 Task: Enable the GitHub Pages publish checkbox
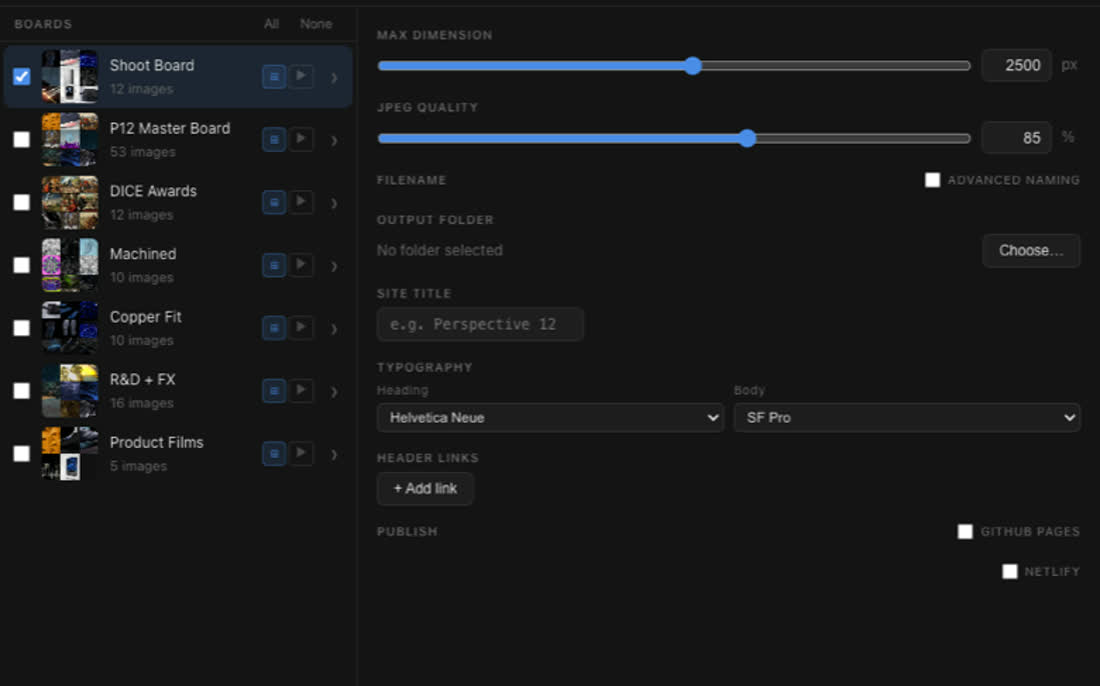(965, 532)
